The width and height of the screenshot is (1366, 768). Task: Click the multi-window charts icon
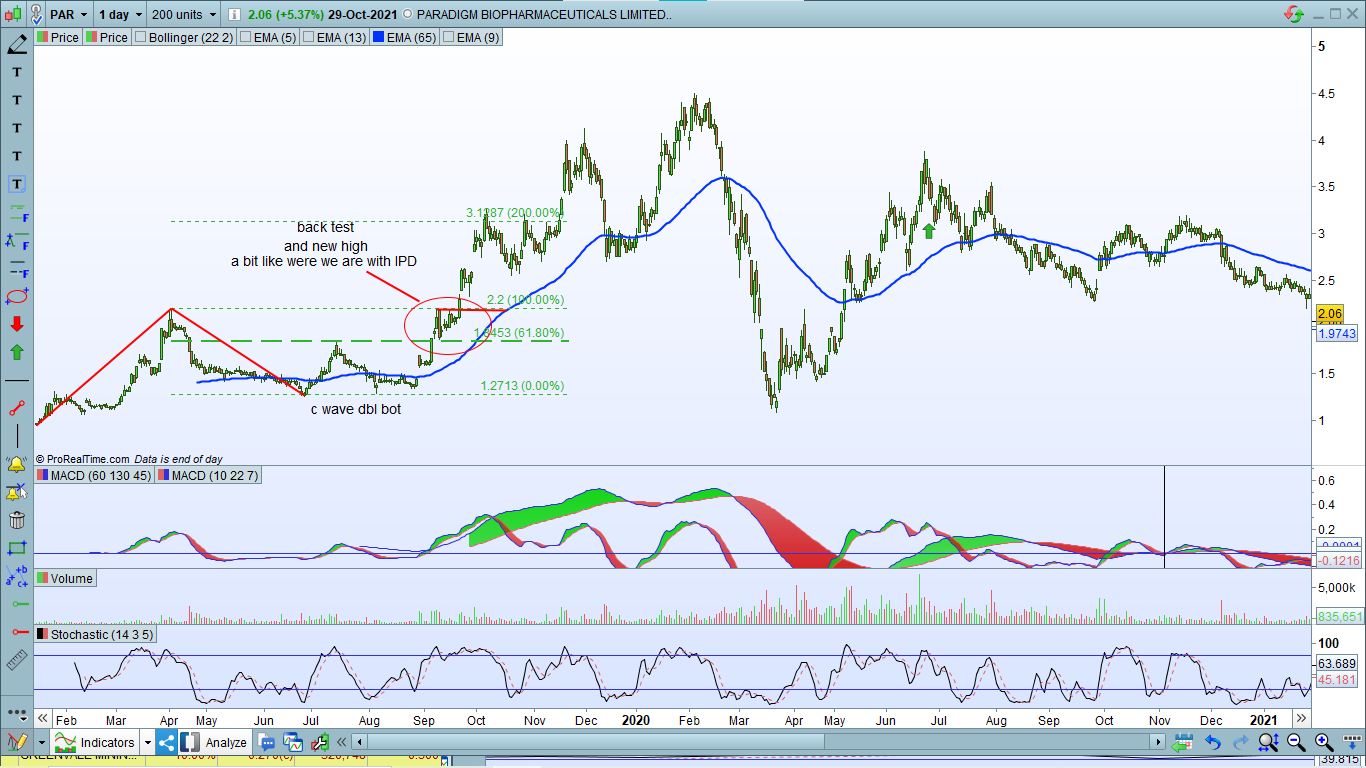(294, 742)
